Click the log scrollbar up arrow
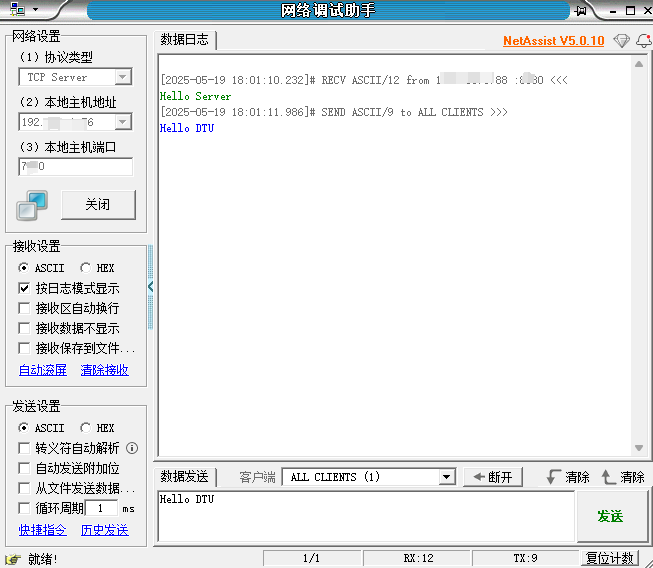The height and width of the screenshot is (568, 653). [x=639, y=64]
